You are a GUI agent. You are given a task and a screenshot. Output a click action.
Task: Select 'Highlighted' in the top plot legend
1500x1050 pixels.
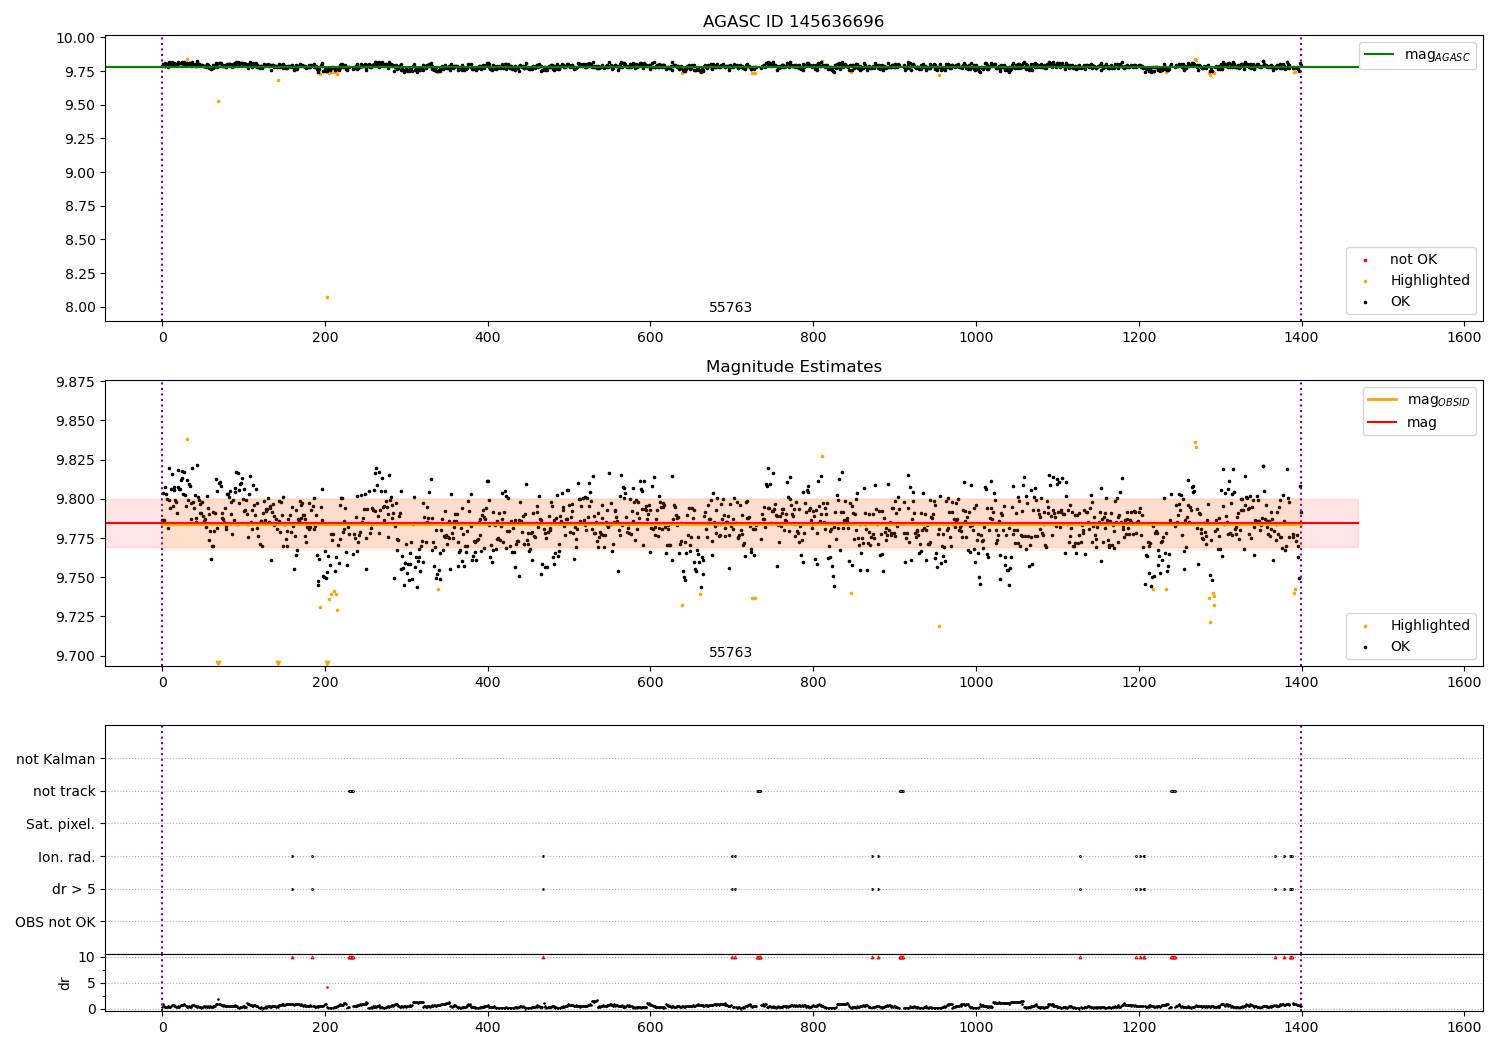click(x=1430, y=281)
